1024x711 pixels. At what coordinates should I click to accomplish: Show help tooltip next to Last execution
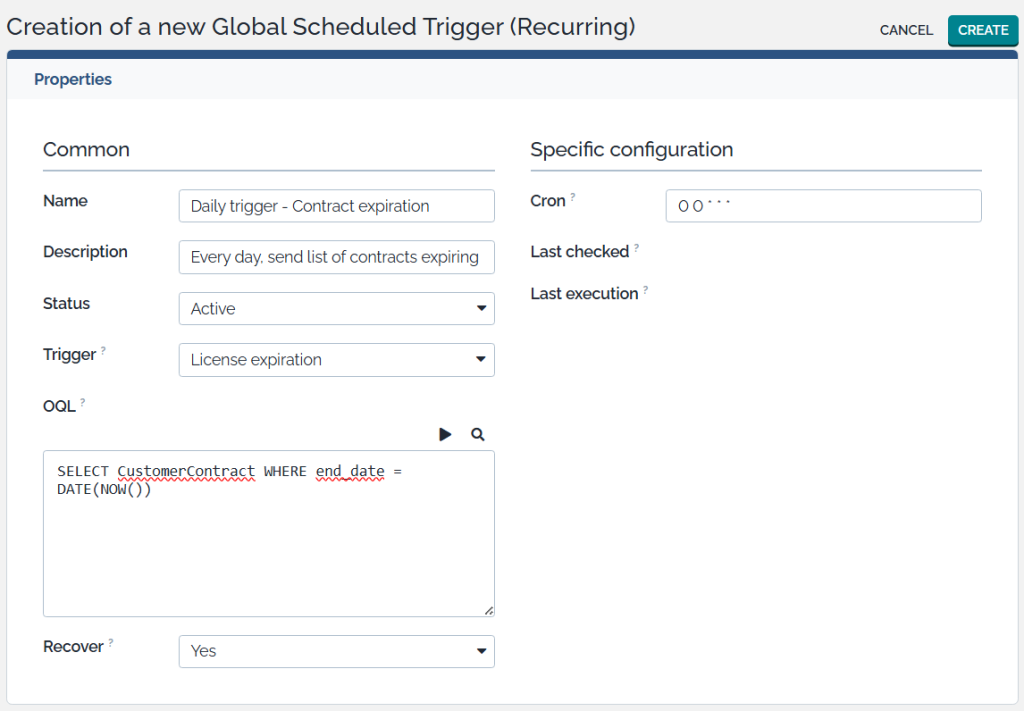tap(645, 290)
